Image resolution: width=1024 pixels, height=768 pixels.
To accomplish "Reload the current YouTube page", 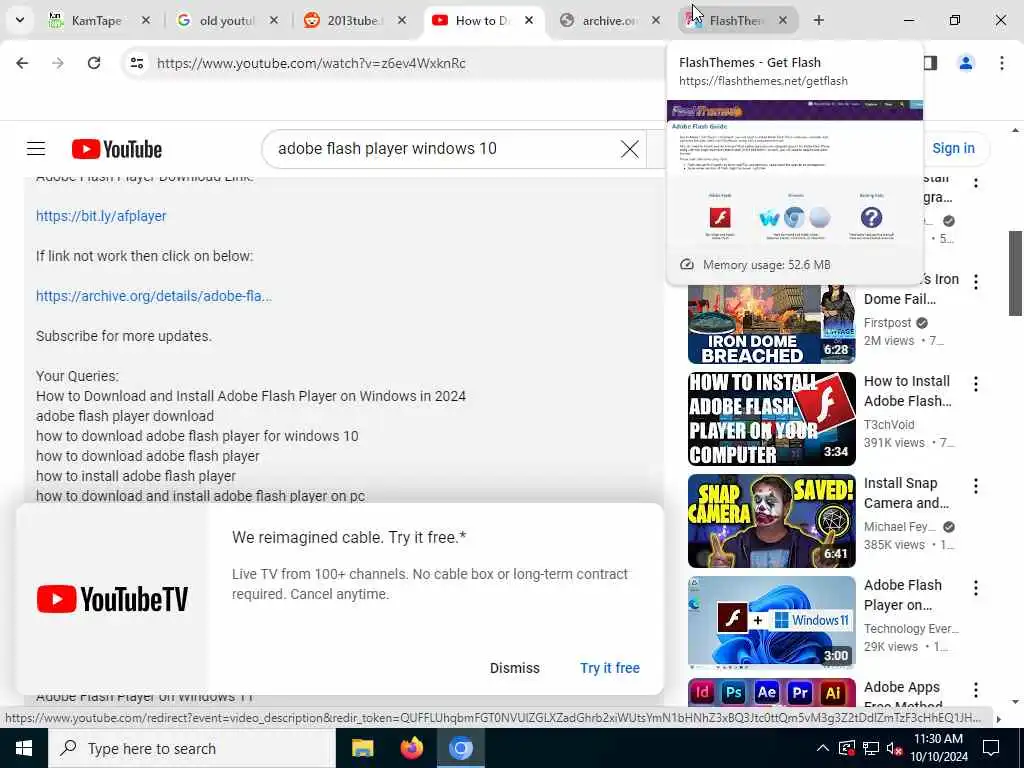I will coord(94,63).
